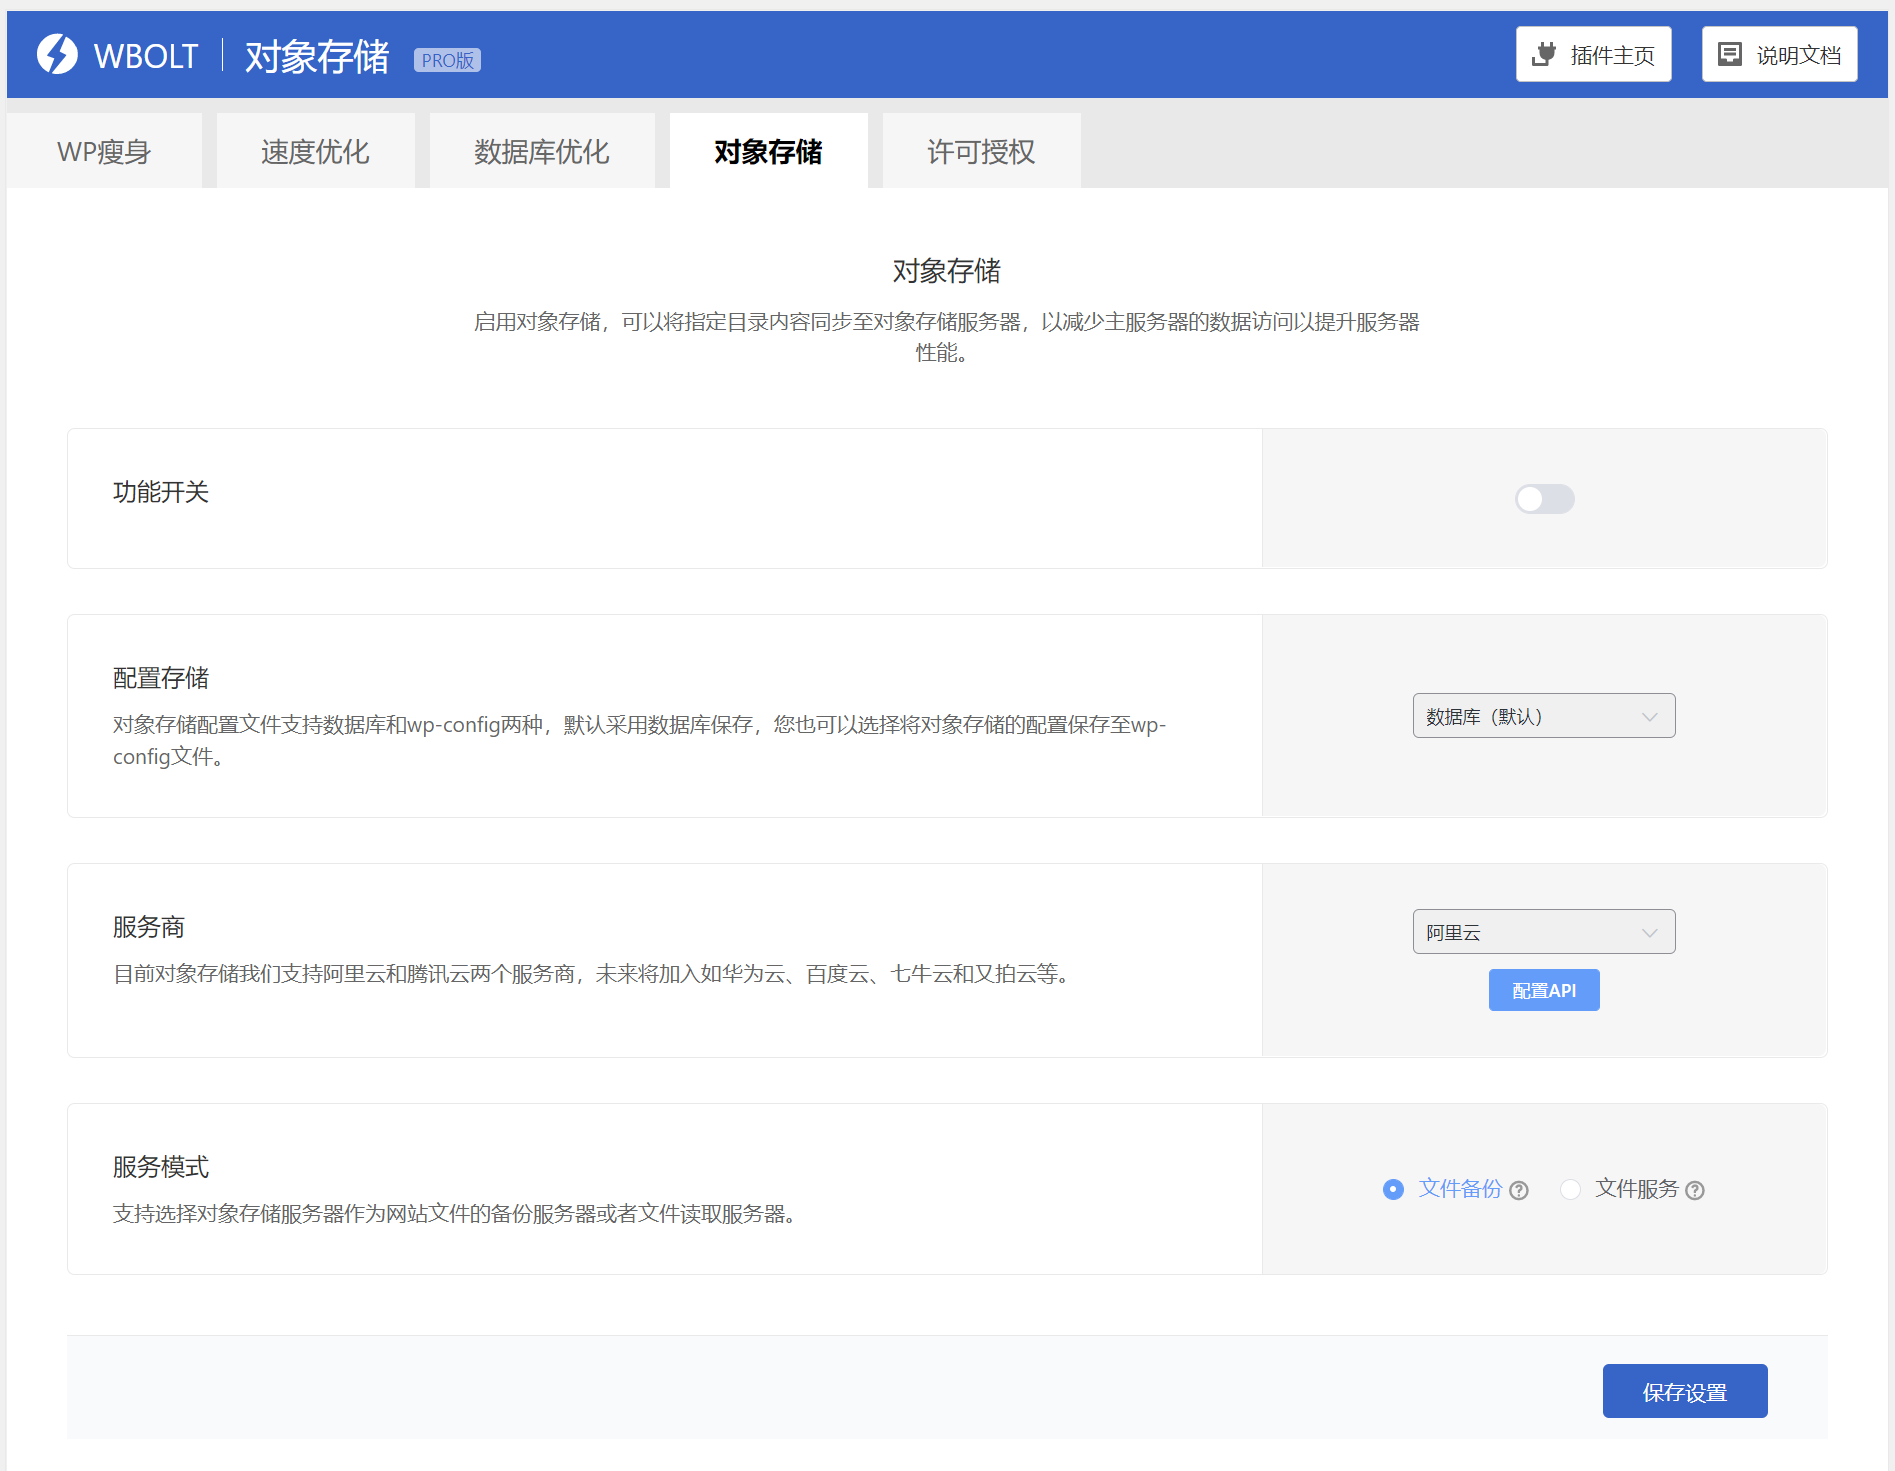1895x1471 pixels.
Task: Click the plug icon for 插件主页
Action: coord(1544,54)
